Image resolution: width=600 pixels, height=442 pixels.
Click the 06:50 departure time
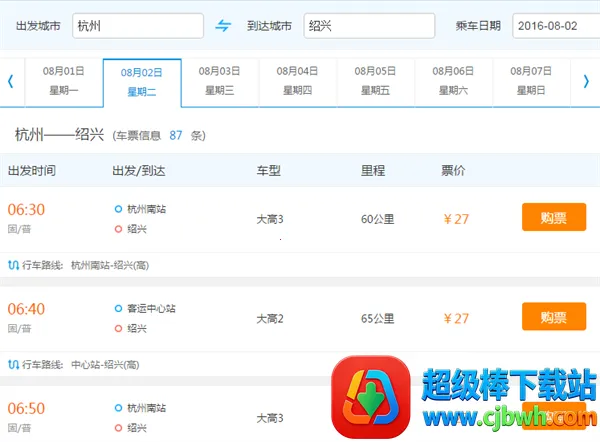coord(26,408)
